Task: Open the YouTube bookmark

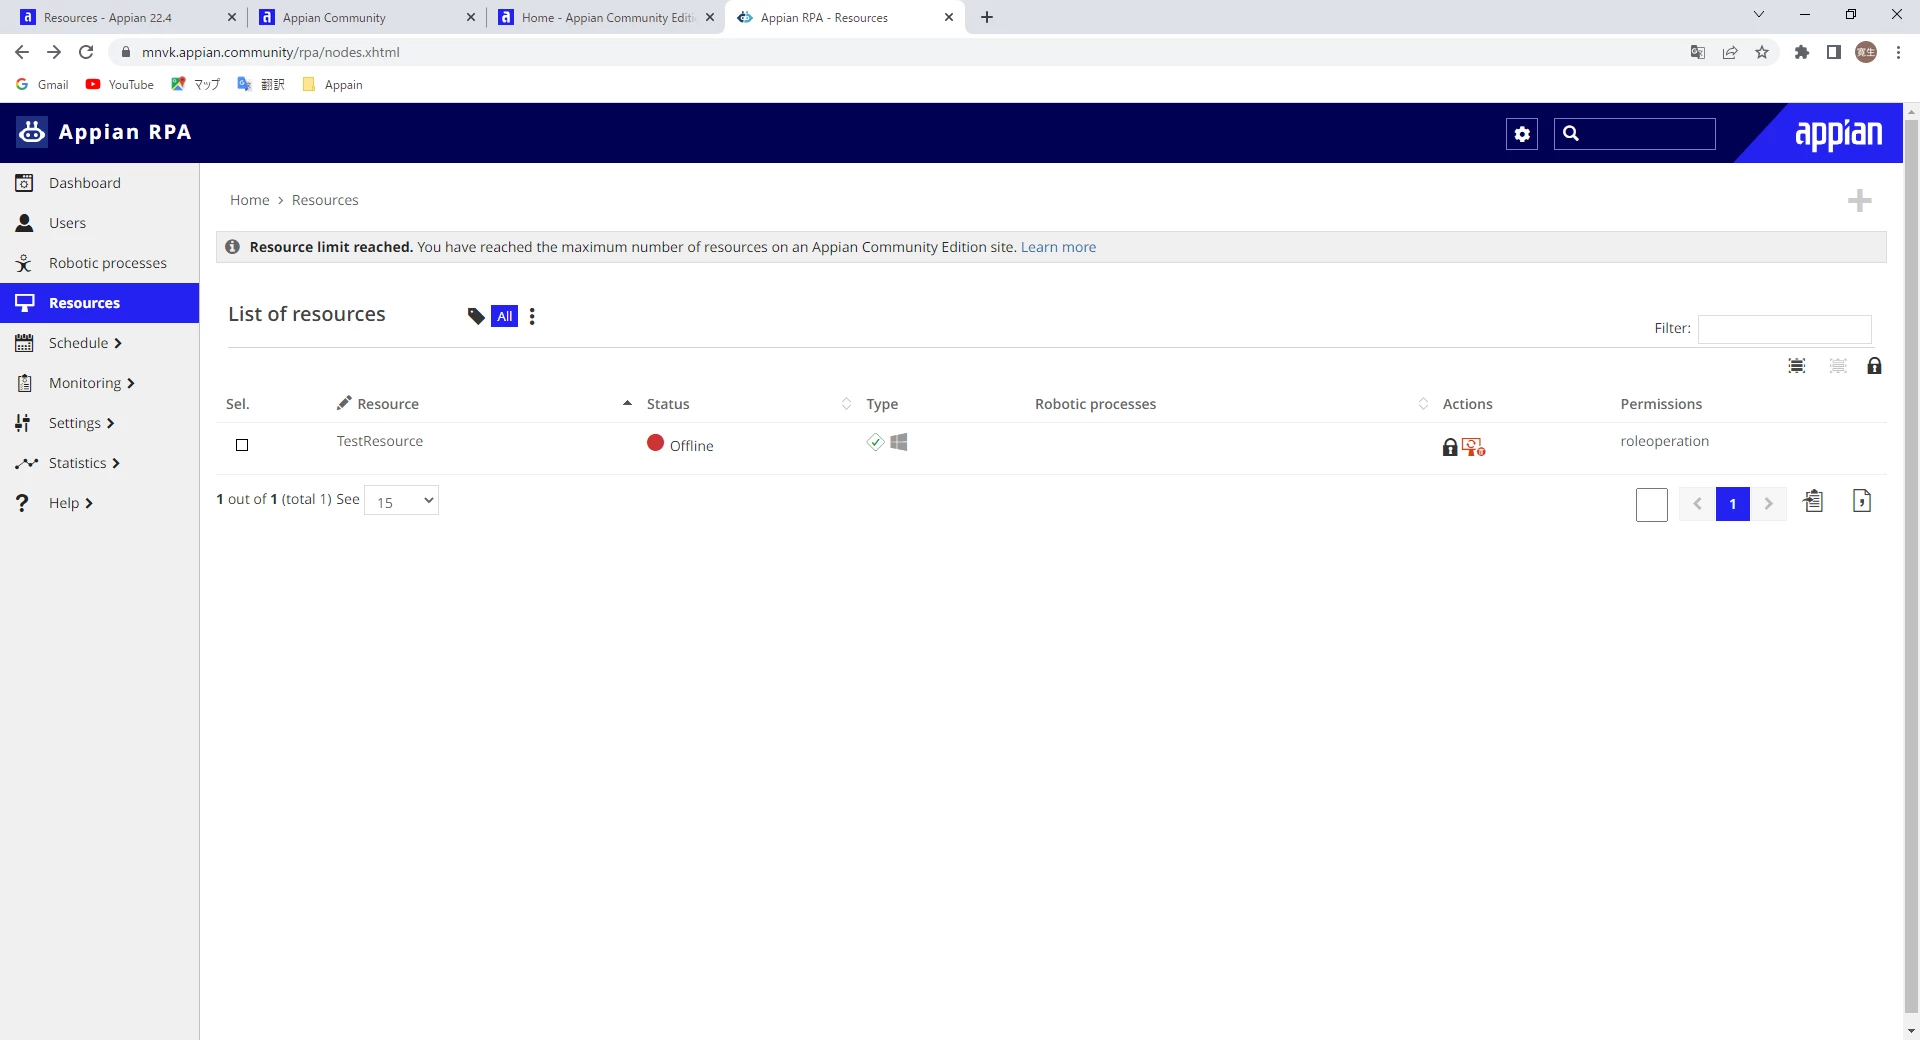Action: click(x=120, y=85)
